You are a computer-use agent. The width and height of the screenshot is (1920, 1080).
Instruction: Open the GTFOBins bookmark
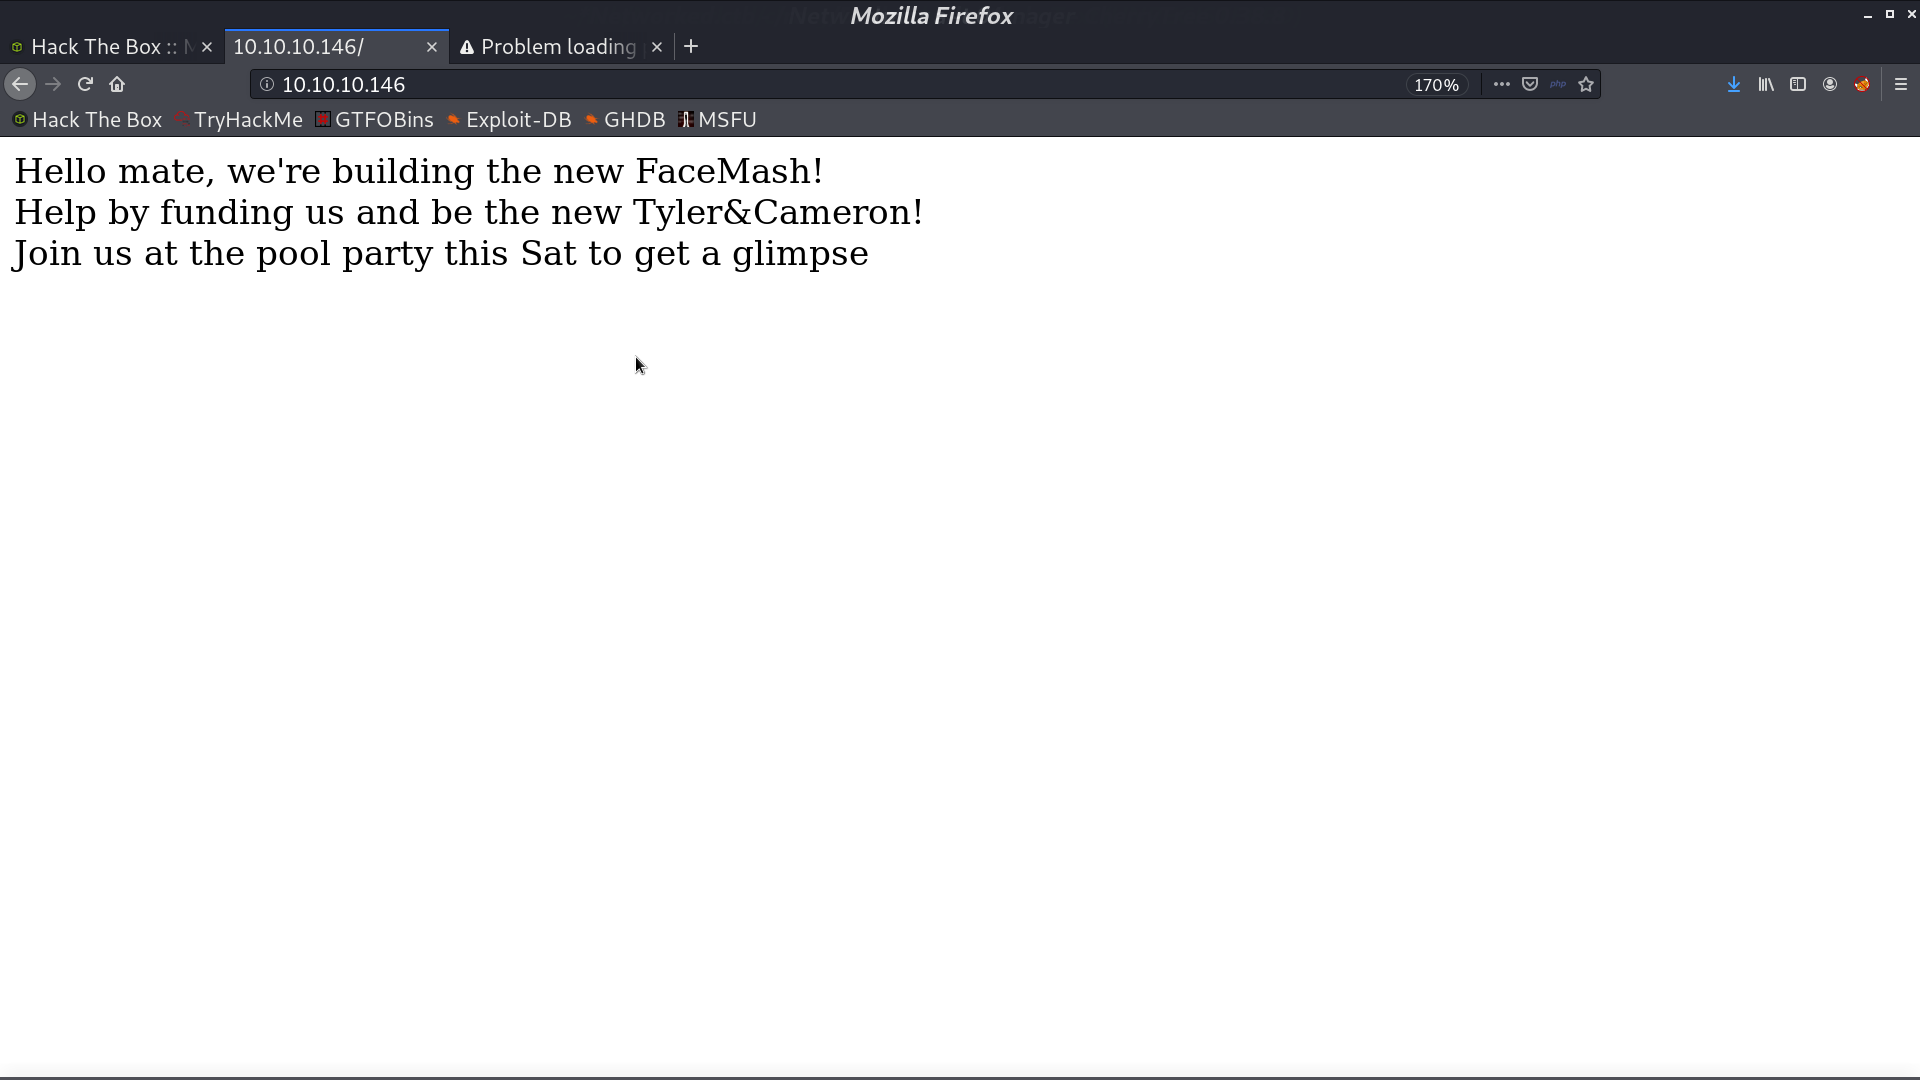tap(374, 120)
